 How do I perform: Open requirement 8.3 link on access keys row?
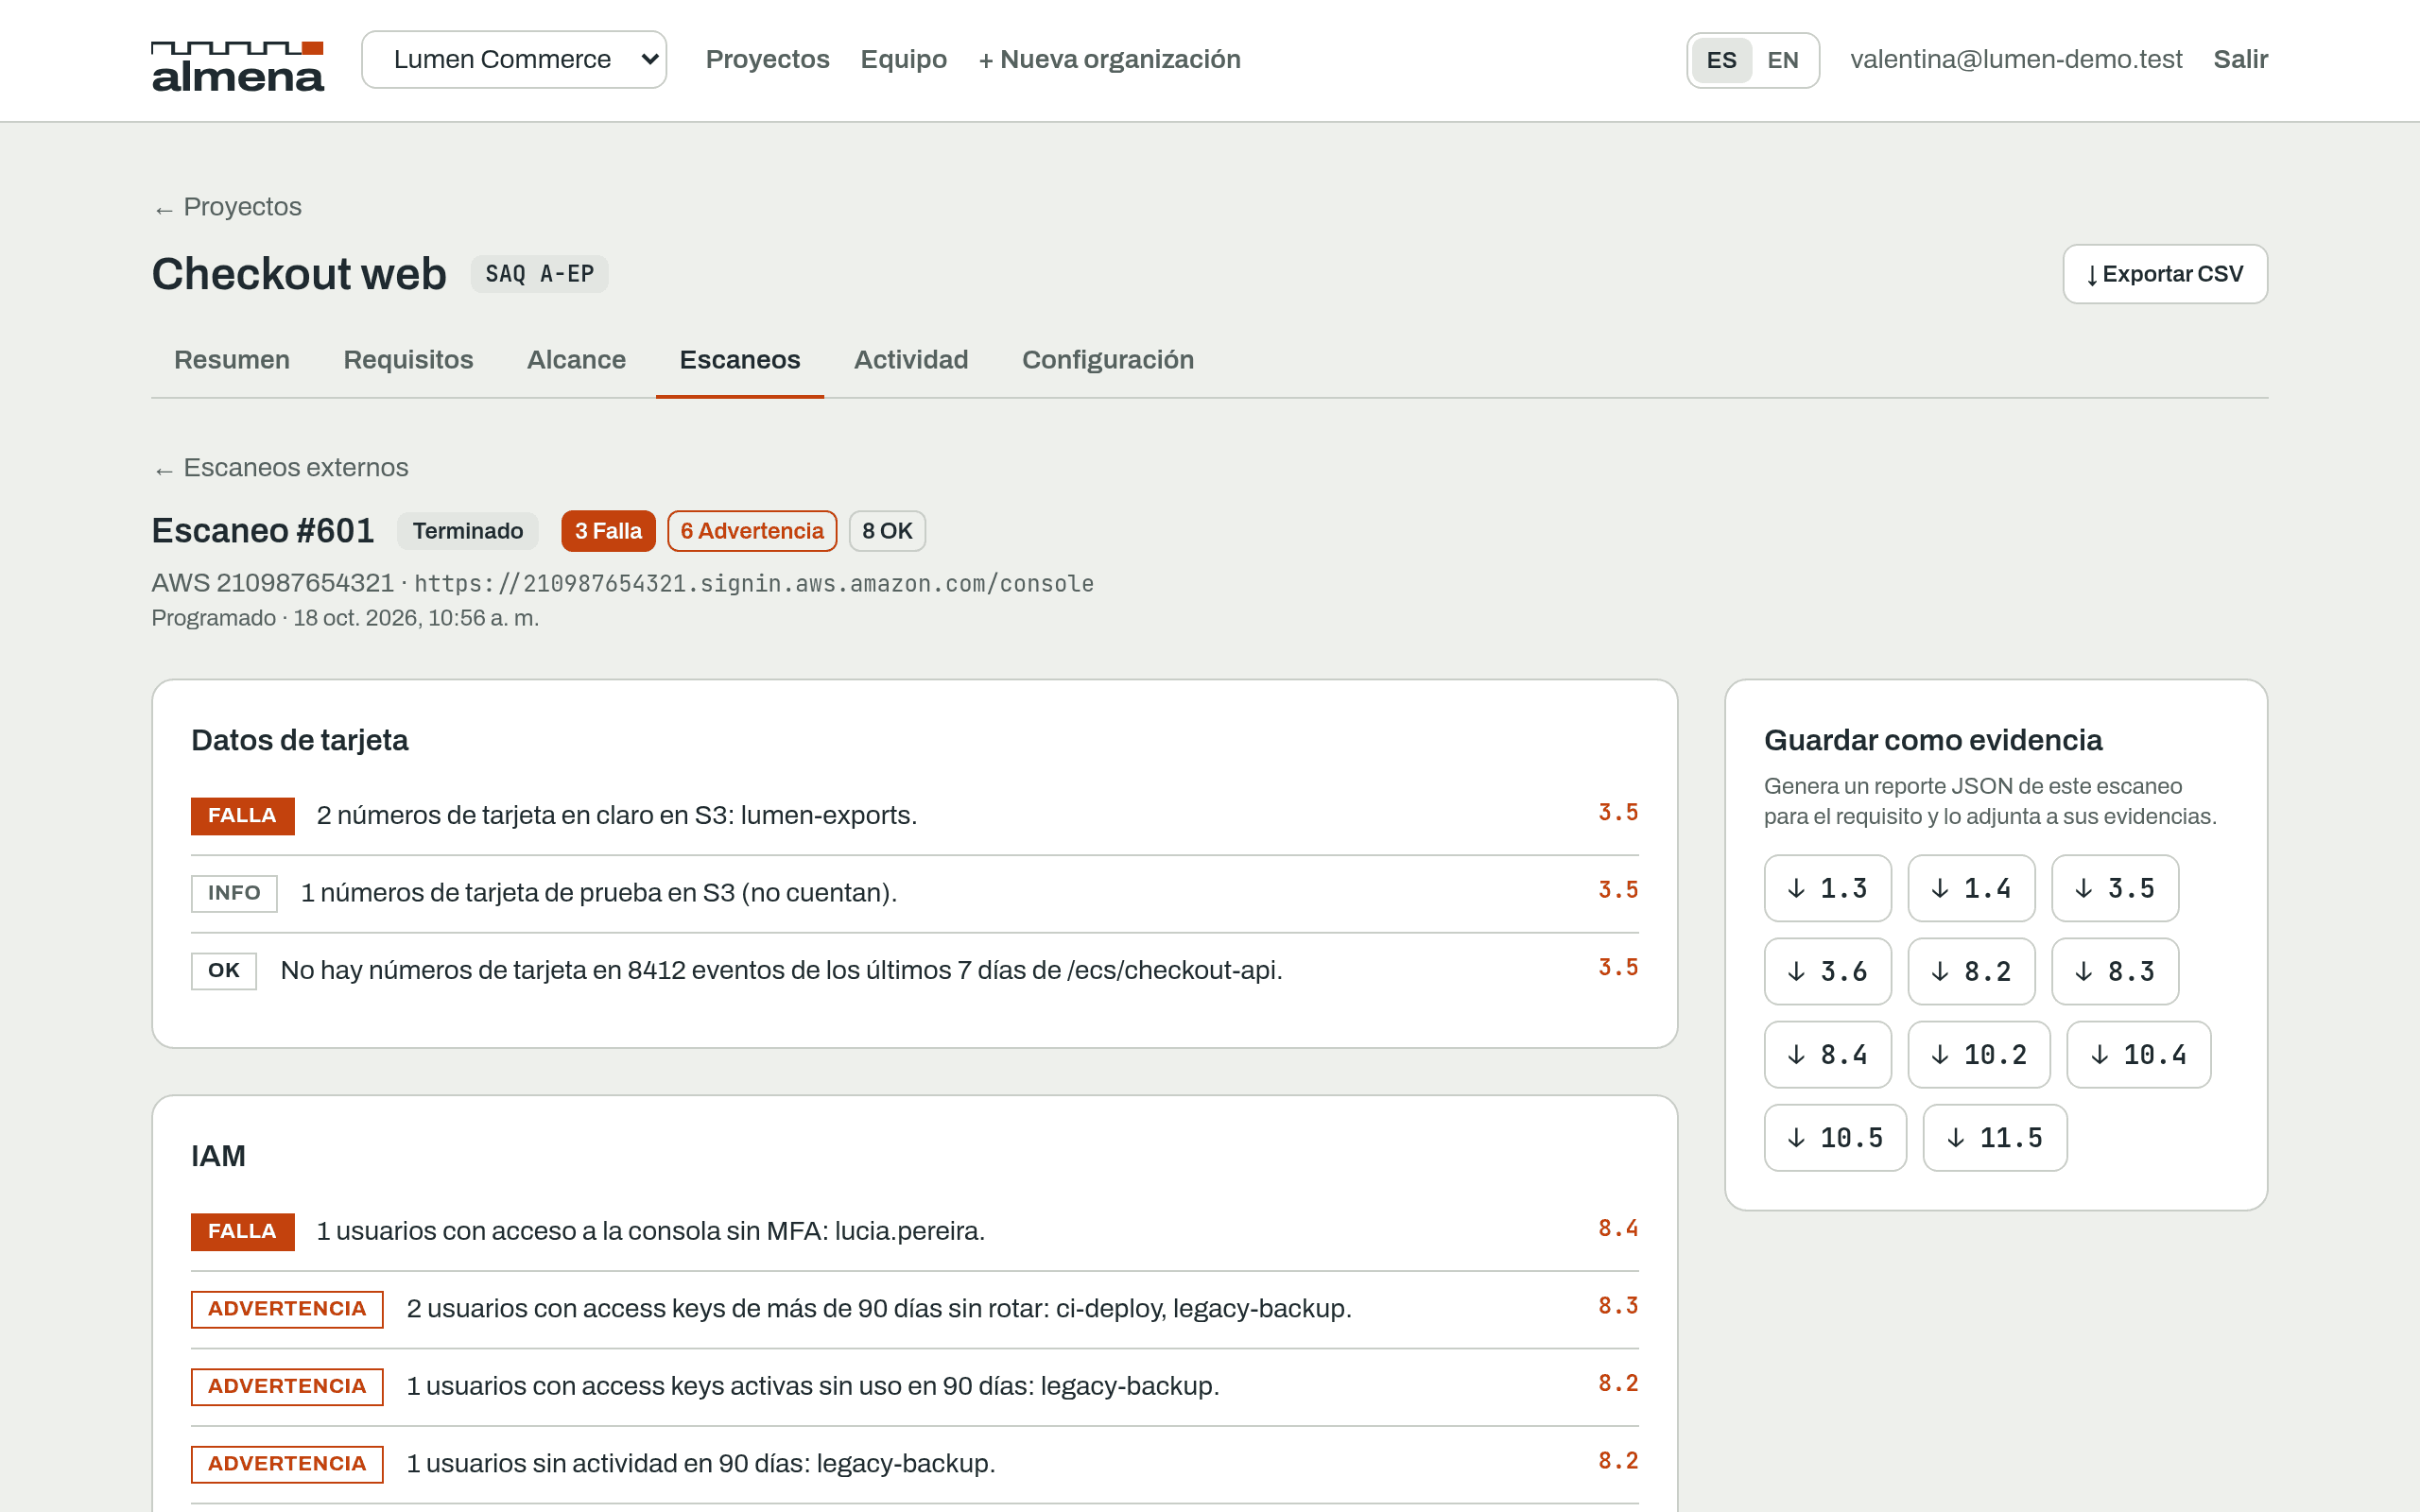[x=1618, y=1306]
